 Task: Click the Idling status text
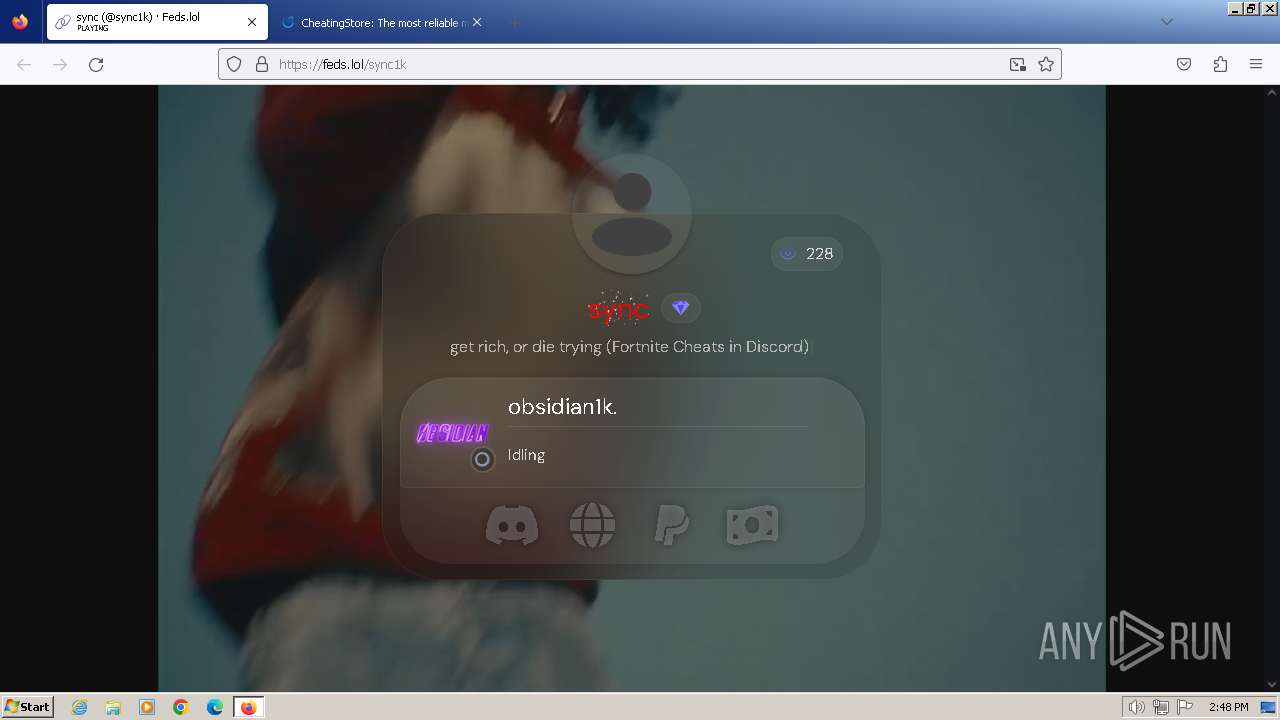(526, 455)
